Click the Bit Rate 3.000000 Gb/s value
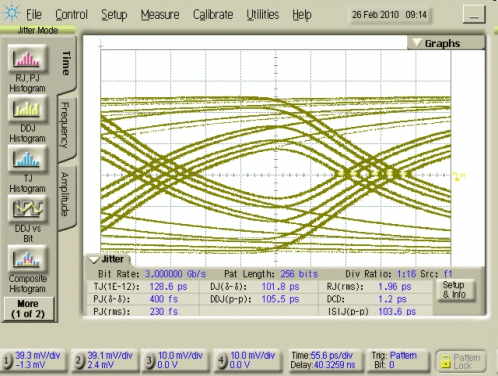The height and width of the screenshot is (376, 498). click(175, 274)
